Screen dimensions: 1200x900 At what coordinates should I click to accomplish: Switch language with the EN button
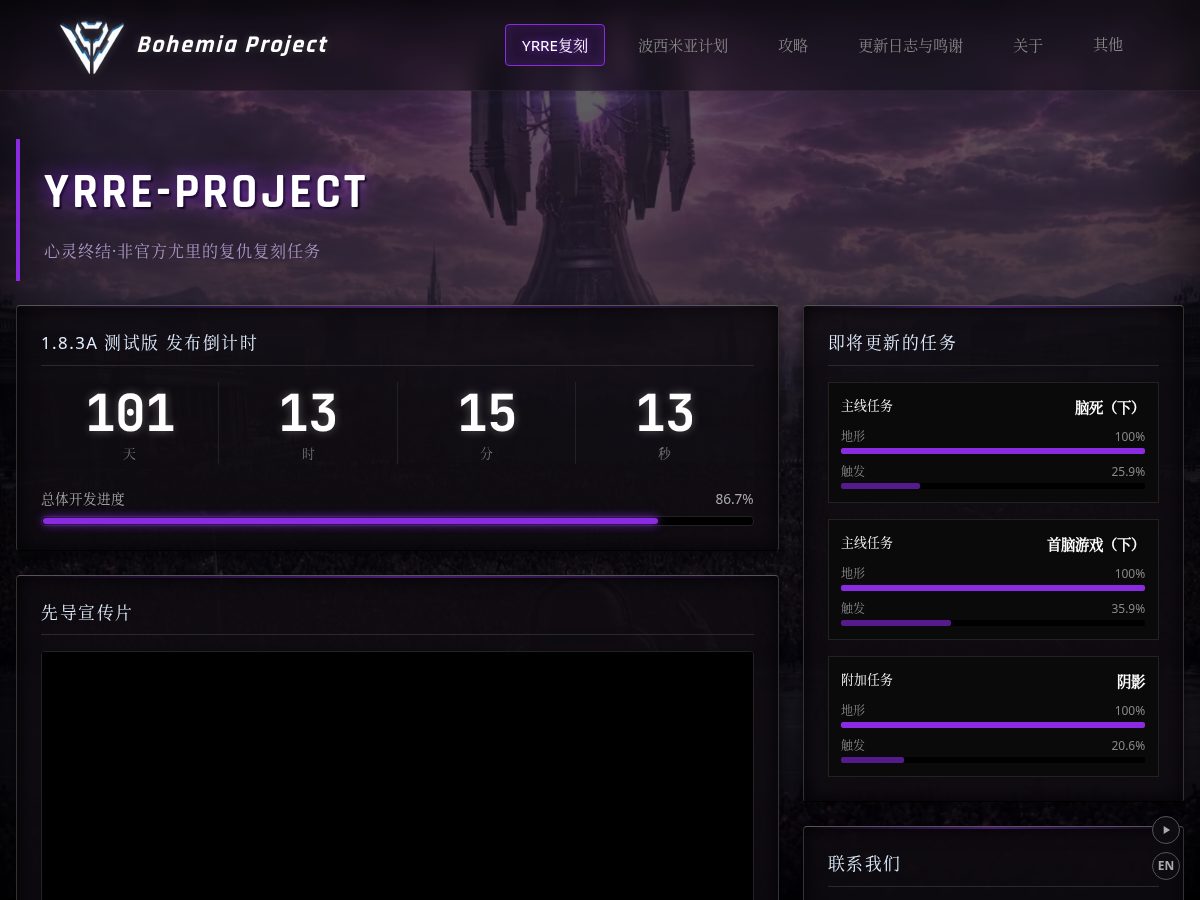click(x=1166, y=866)
